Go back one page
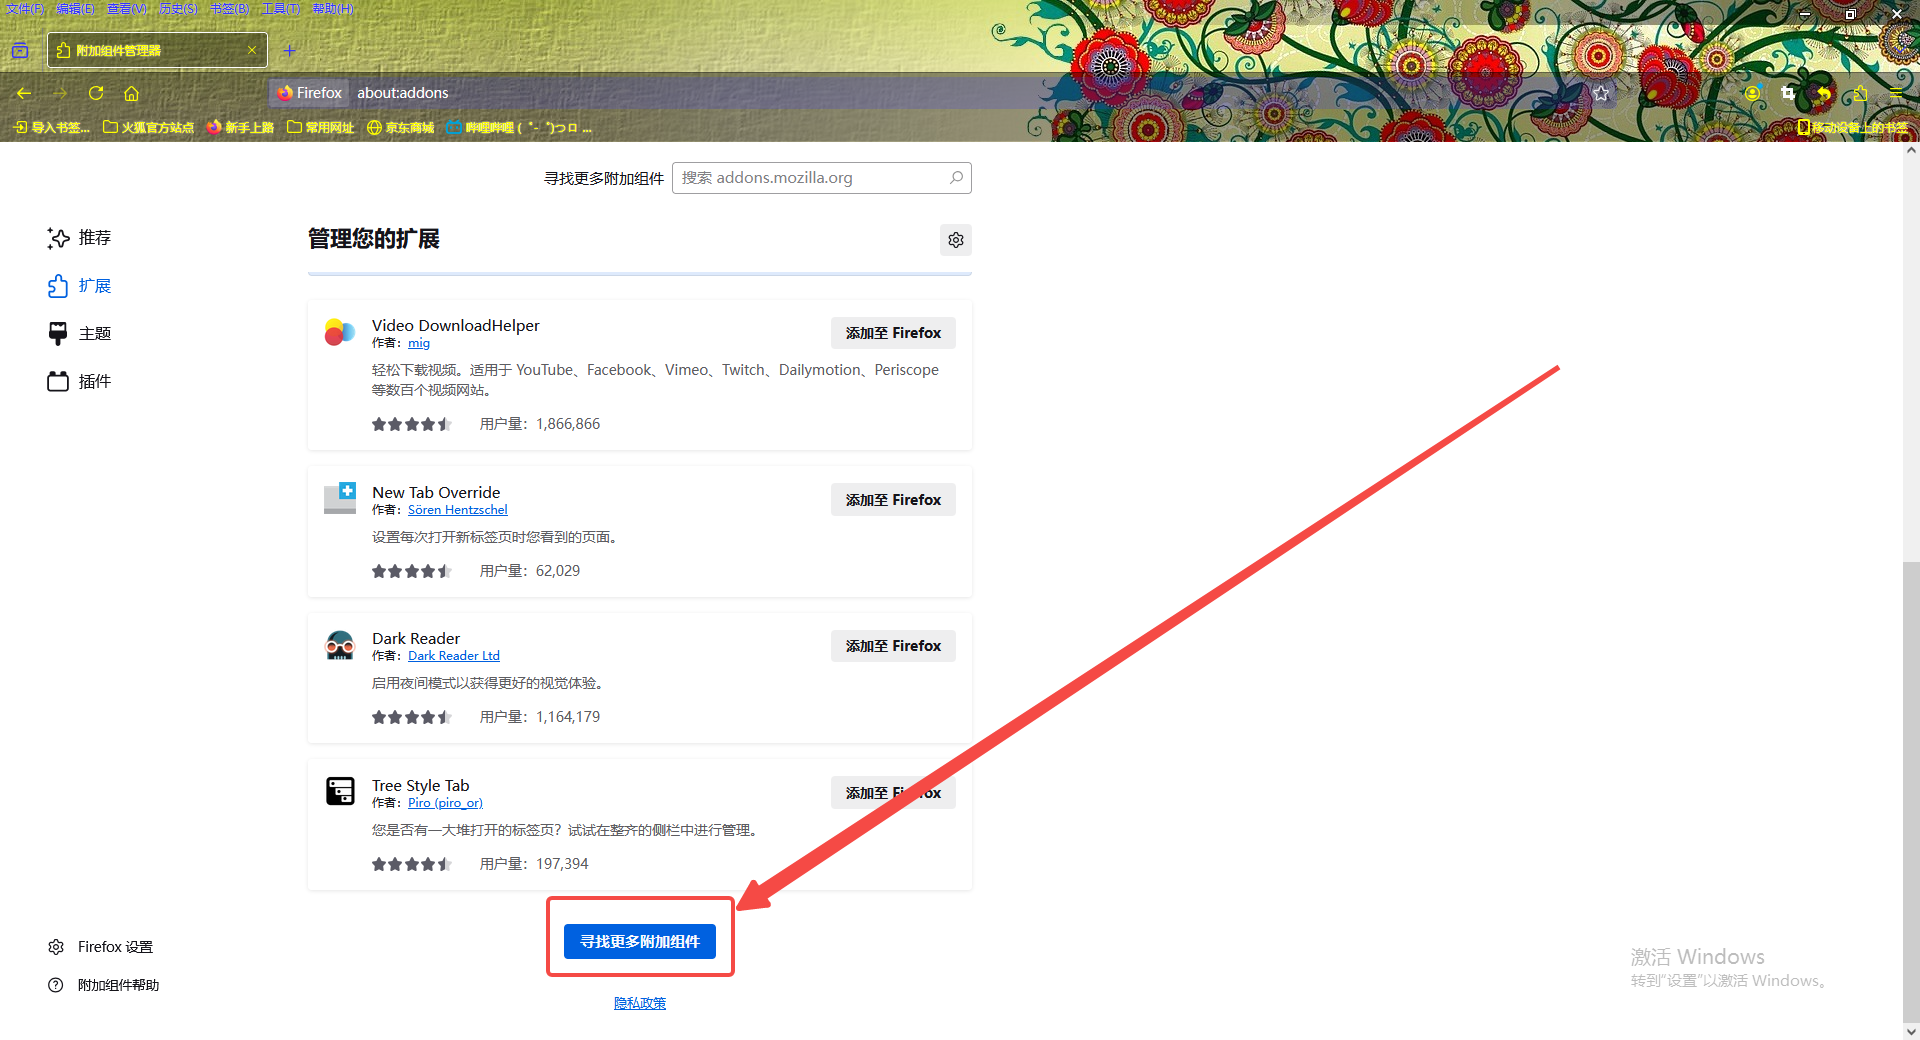This screenshot has height=1040, width=1920. pos(24,93)
